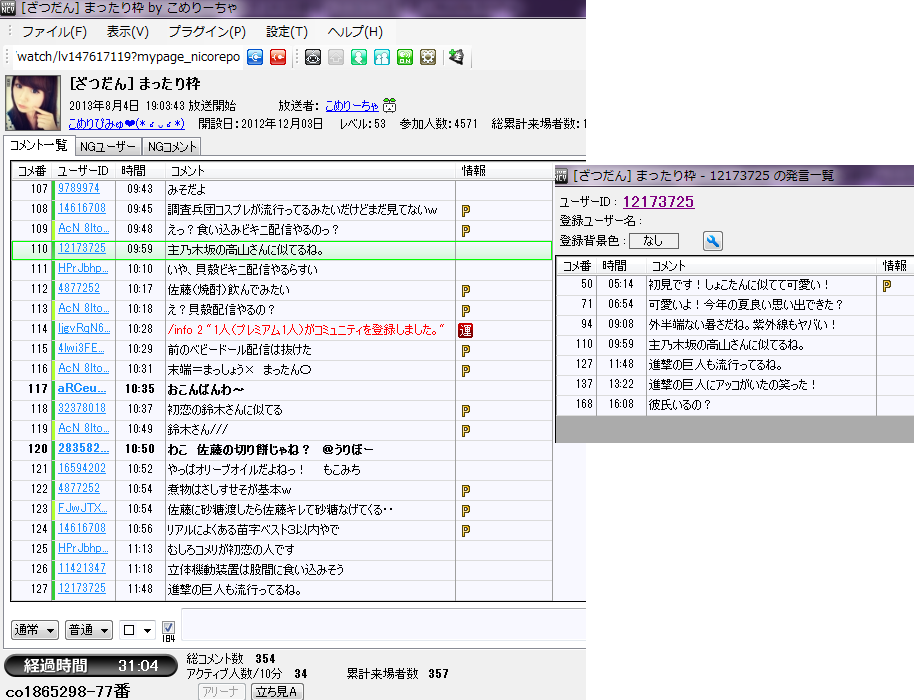Open the こめりぴみゅ community link

point(126,124)
